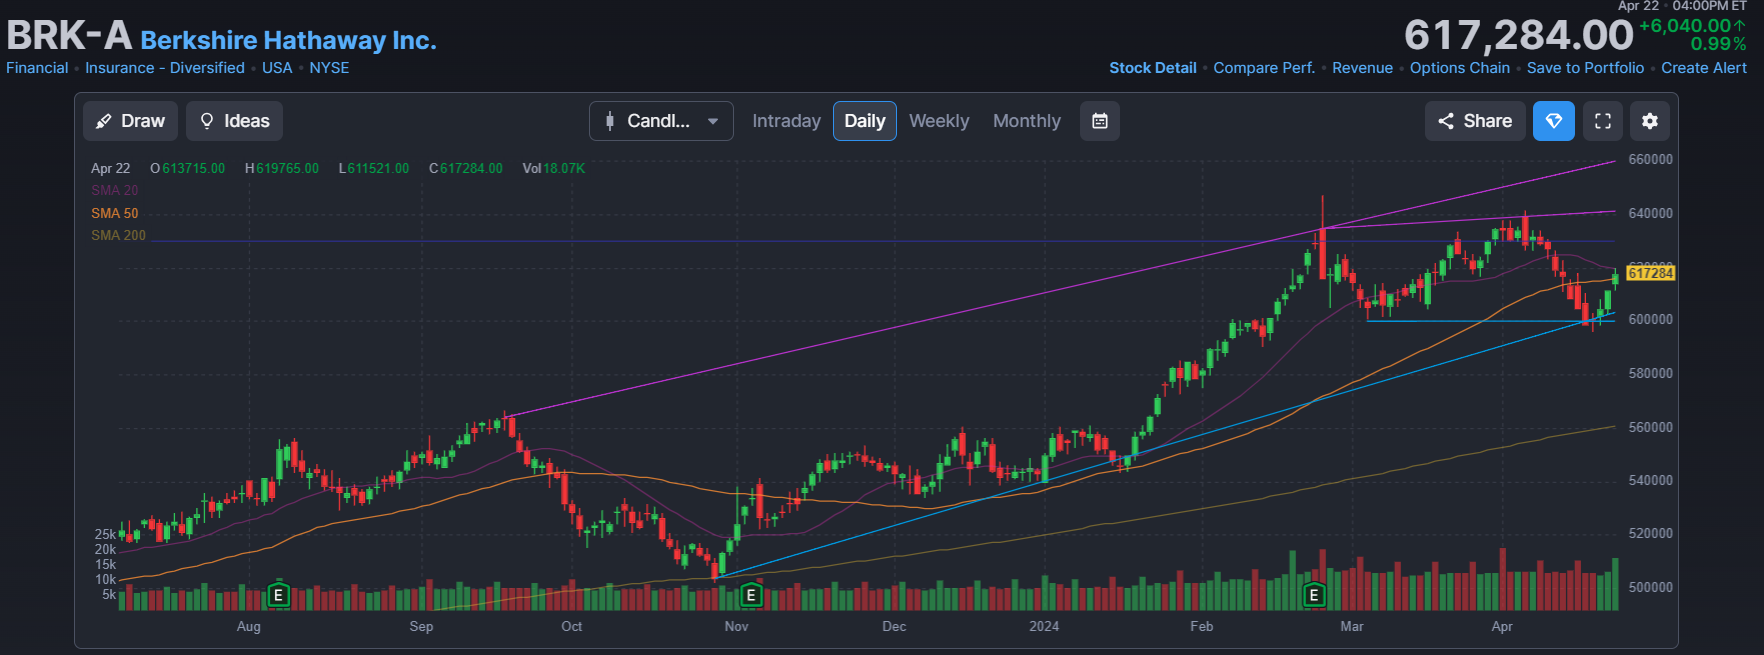The image size is (1764, 655).
Task: Click the earnings E marker near Aug
Action: (x=279, y=596)
